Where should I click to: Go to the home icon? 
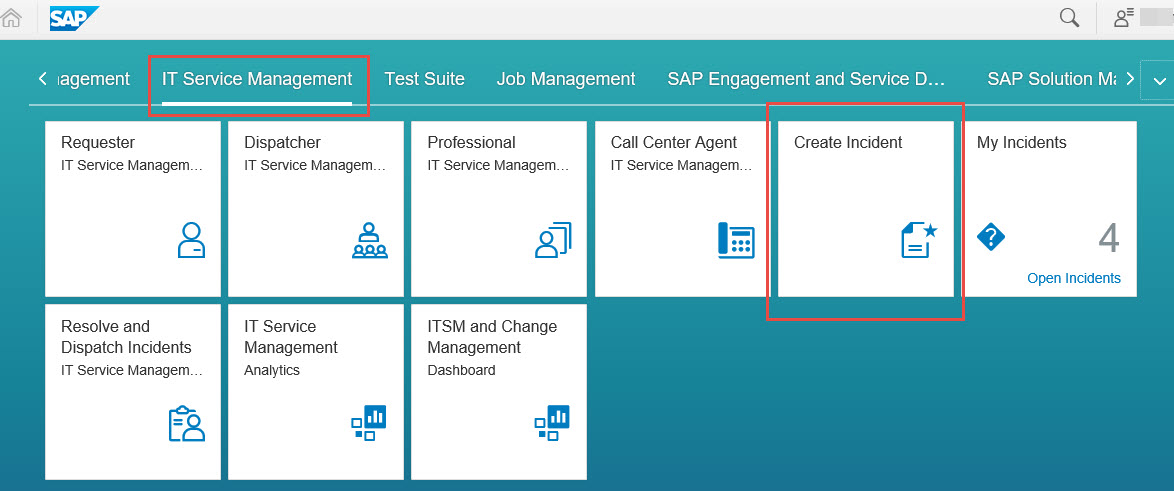10,18
